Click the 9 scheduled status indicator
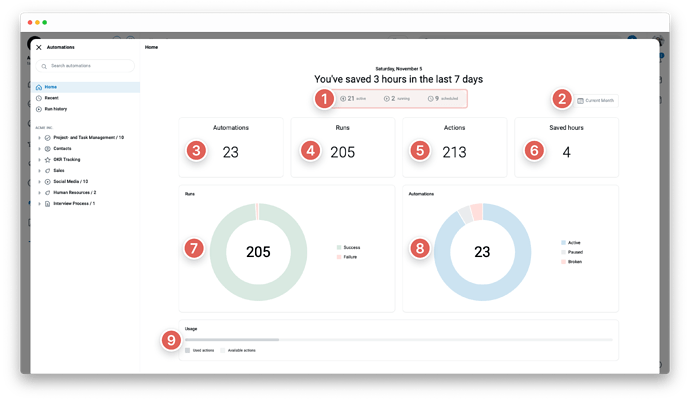The width and height of the screenshot is (690, 401). point(443,99)
